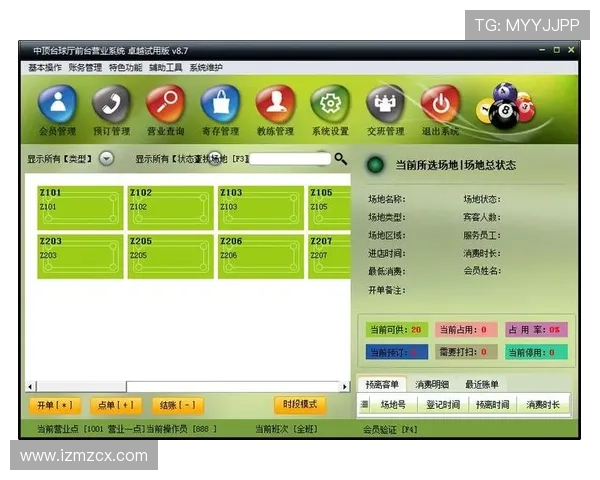Viewport: 600px width, 480px height.
Task: Minimize the window
Action: pyautogui.click(x=542, y=50)
